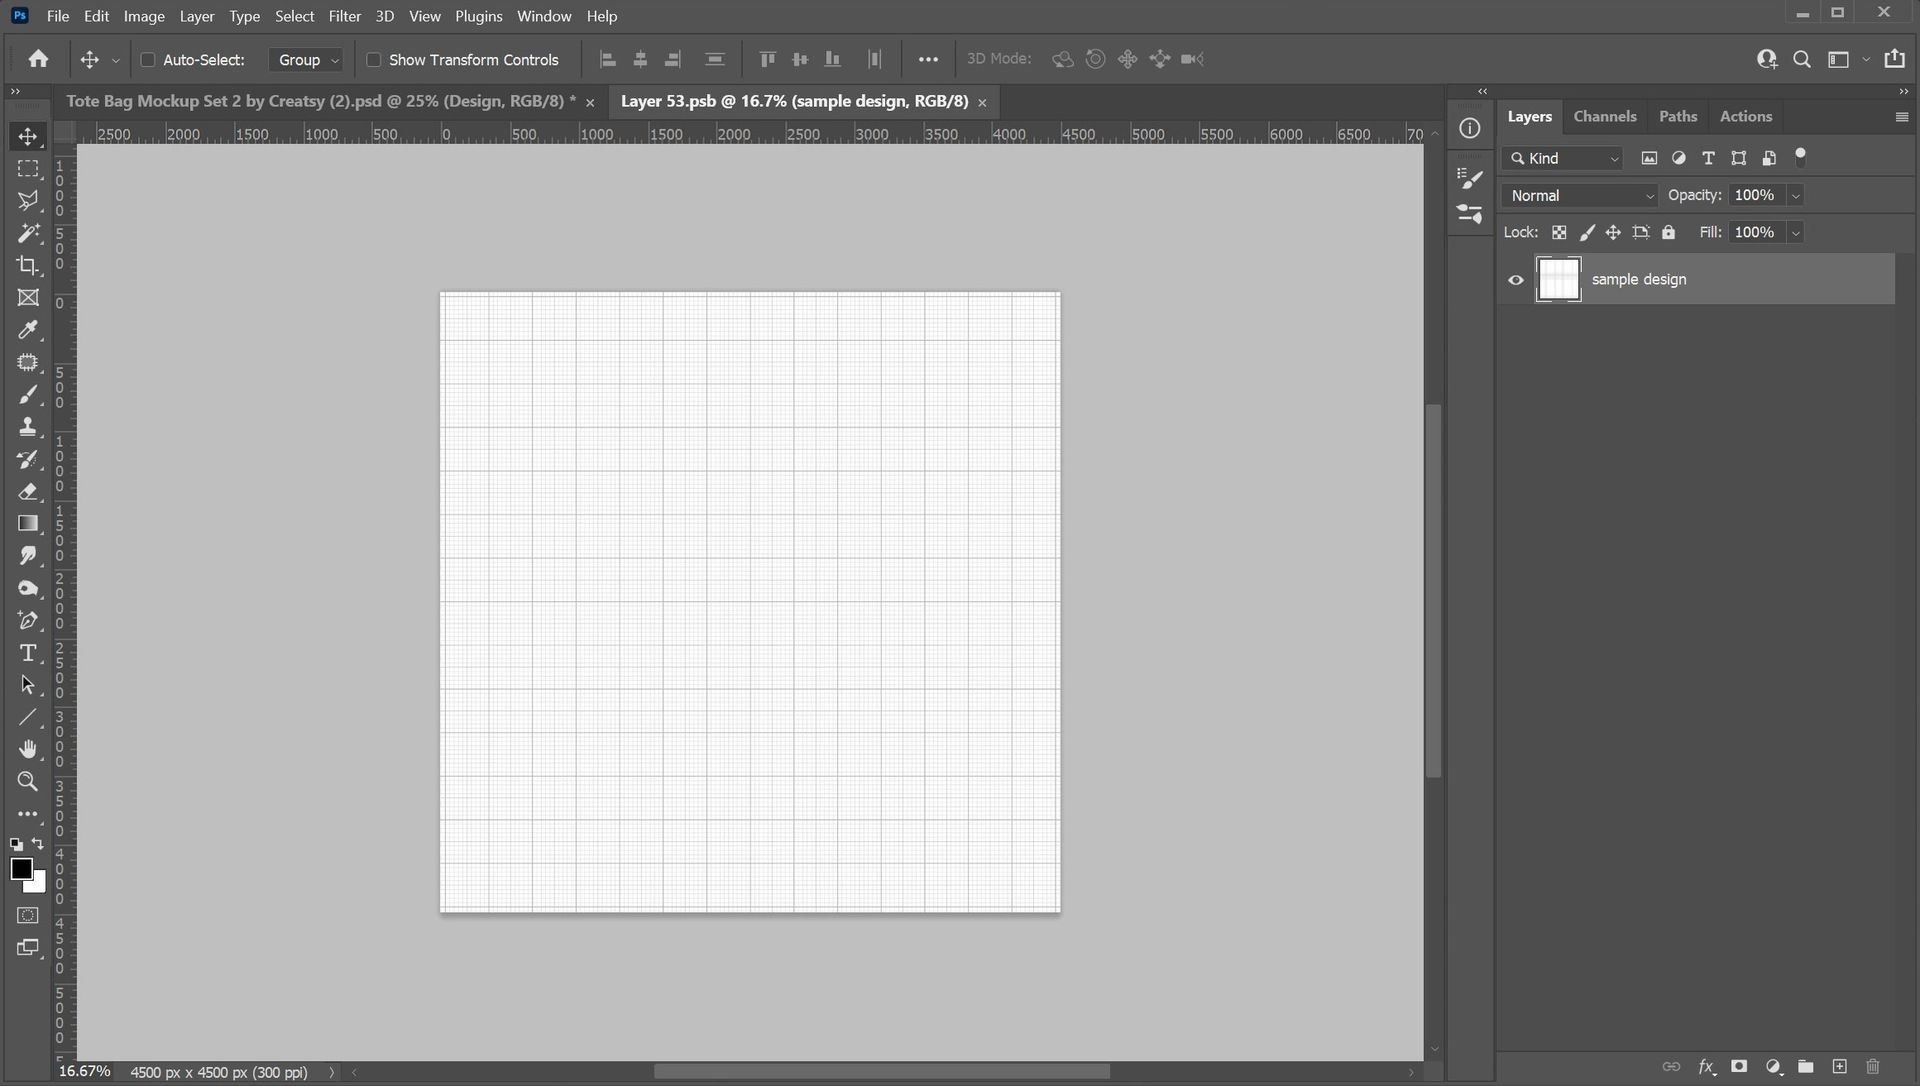Align top edges in options bar
The height and width of the screenshot is (1086, 1920).
[767, 60]
